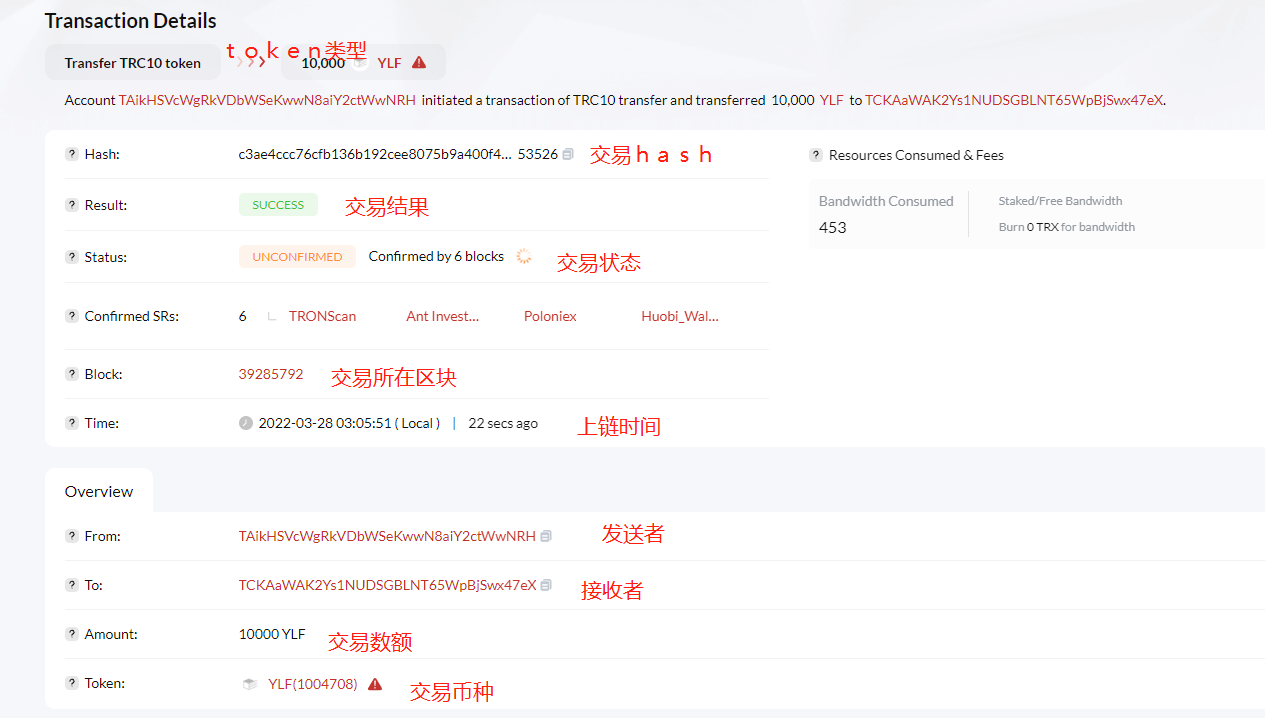Viewport: 1265px width, 718px height.
Task: Open the sender address link in Overview's From row
Action: click(387, 536)
